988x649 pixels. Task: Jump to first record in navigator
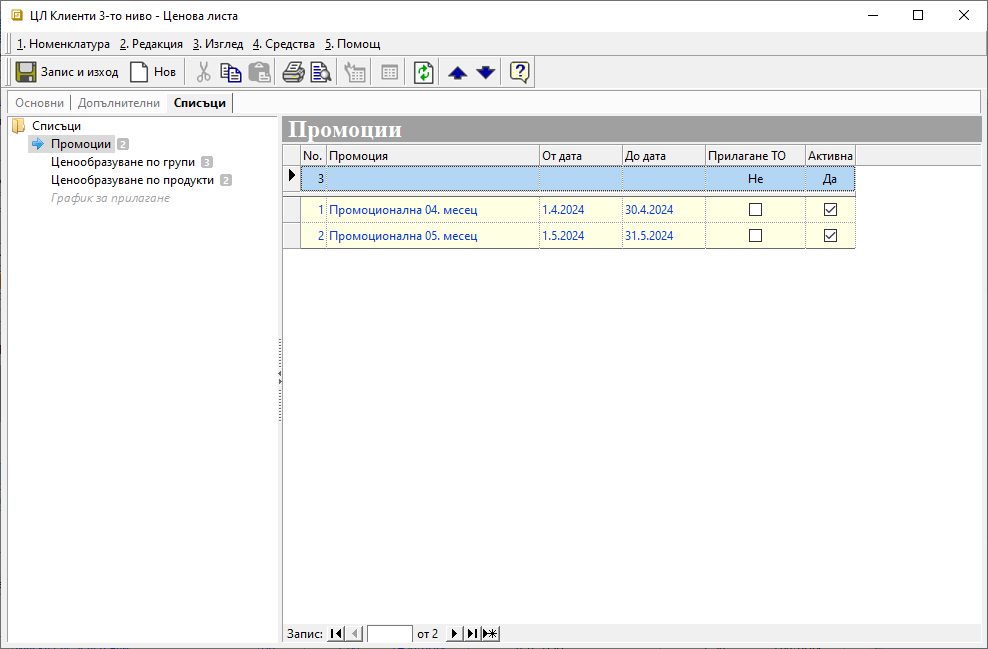click(x=335, y=634)
